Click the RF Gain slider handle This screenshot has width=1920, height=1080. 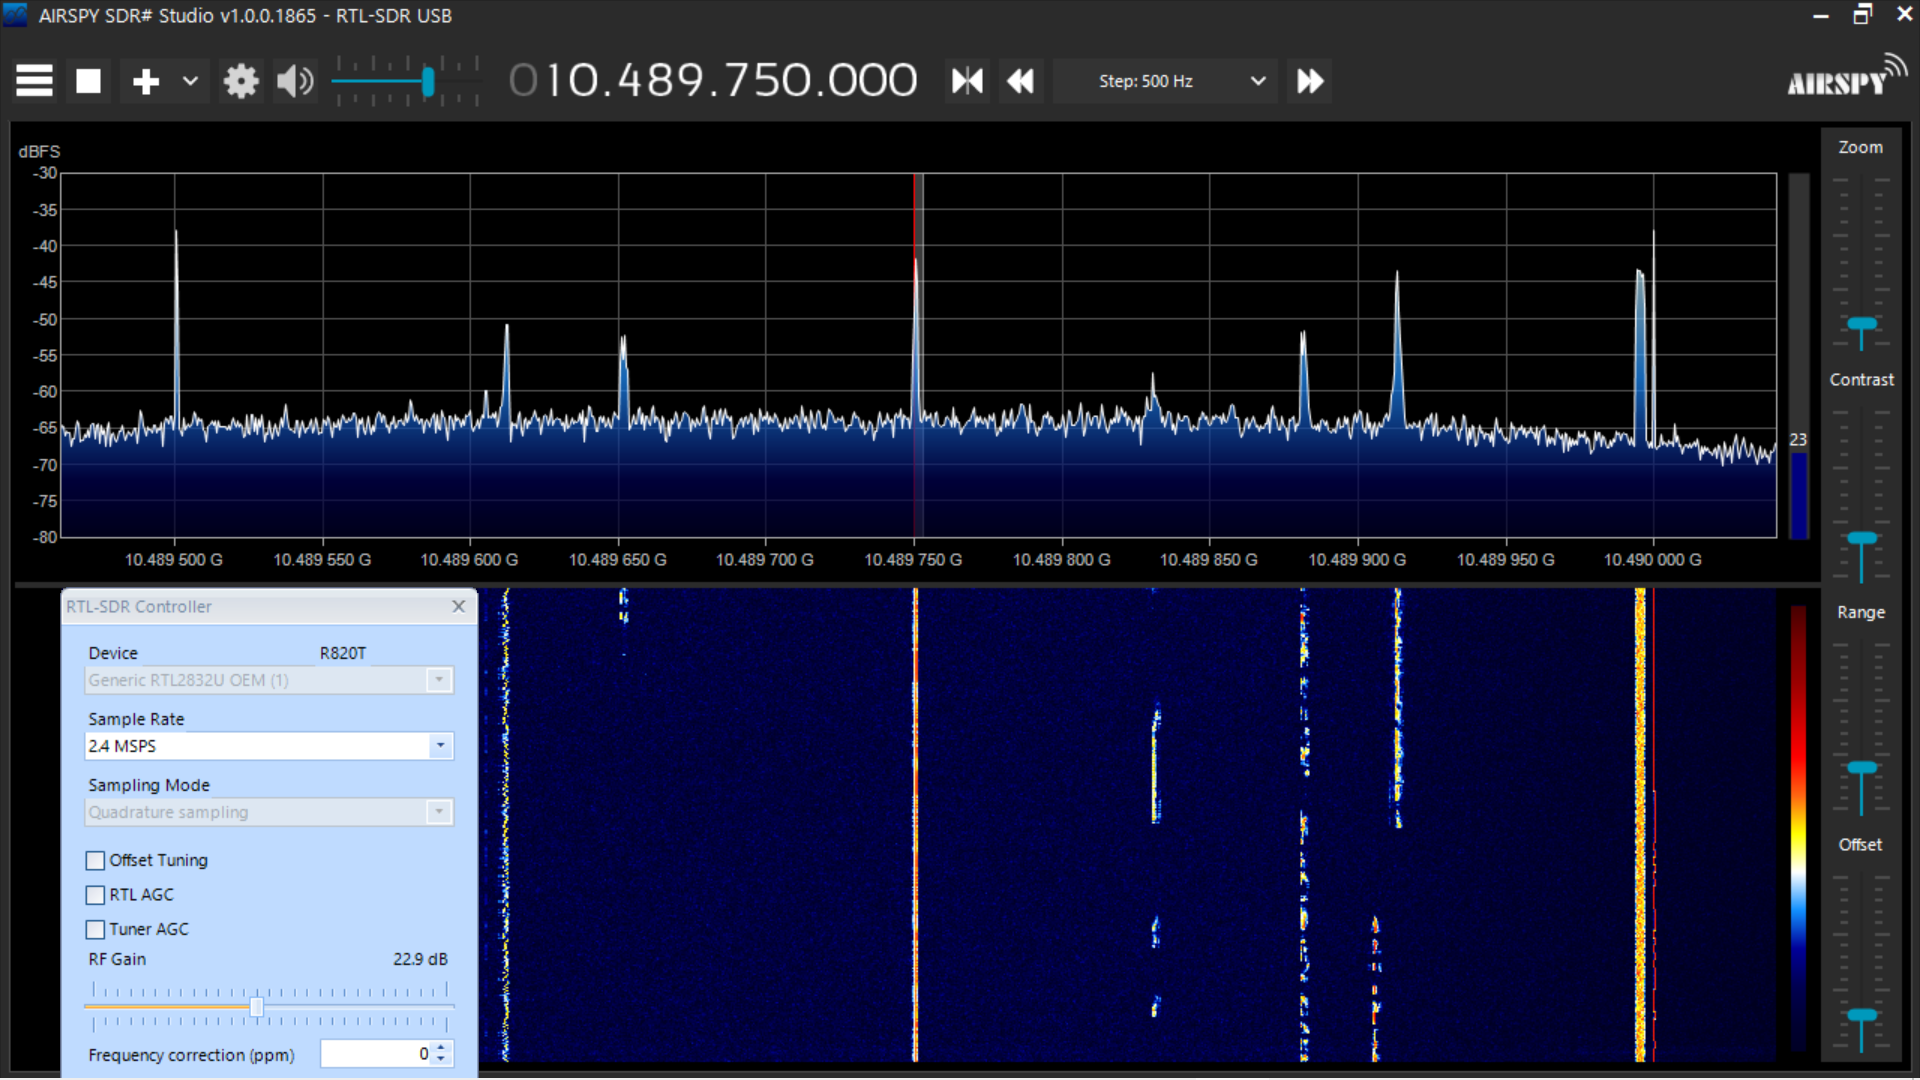(x=256, y=1006)
